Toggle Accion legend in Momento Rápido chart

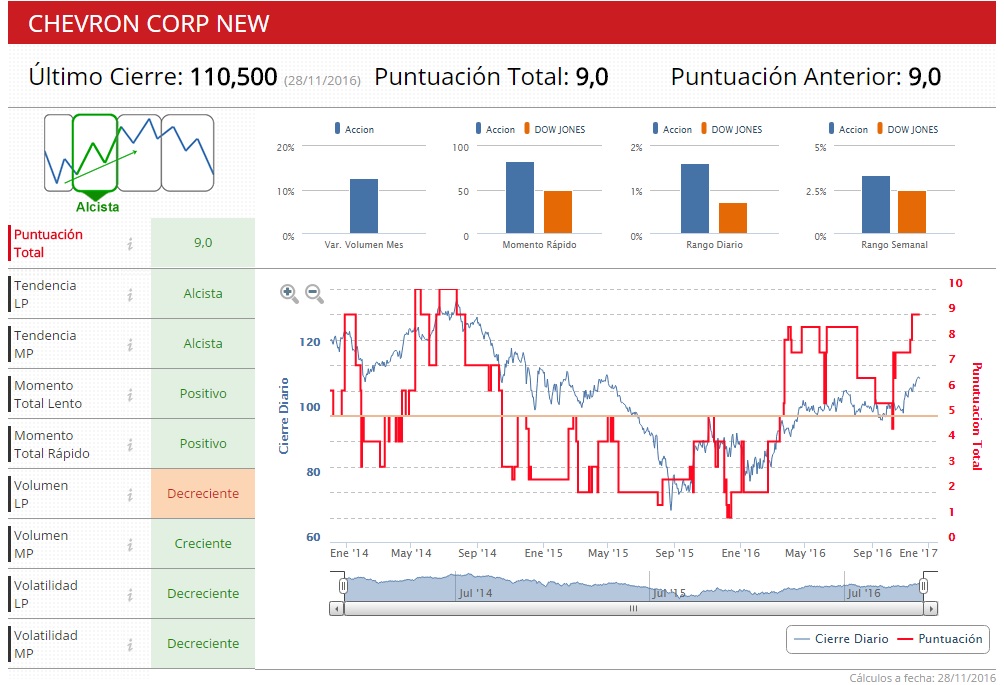pyautogui.click(x=495, y=129)
